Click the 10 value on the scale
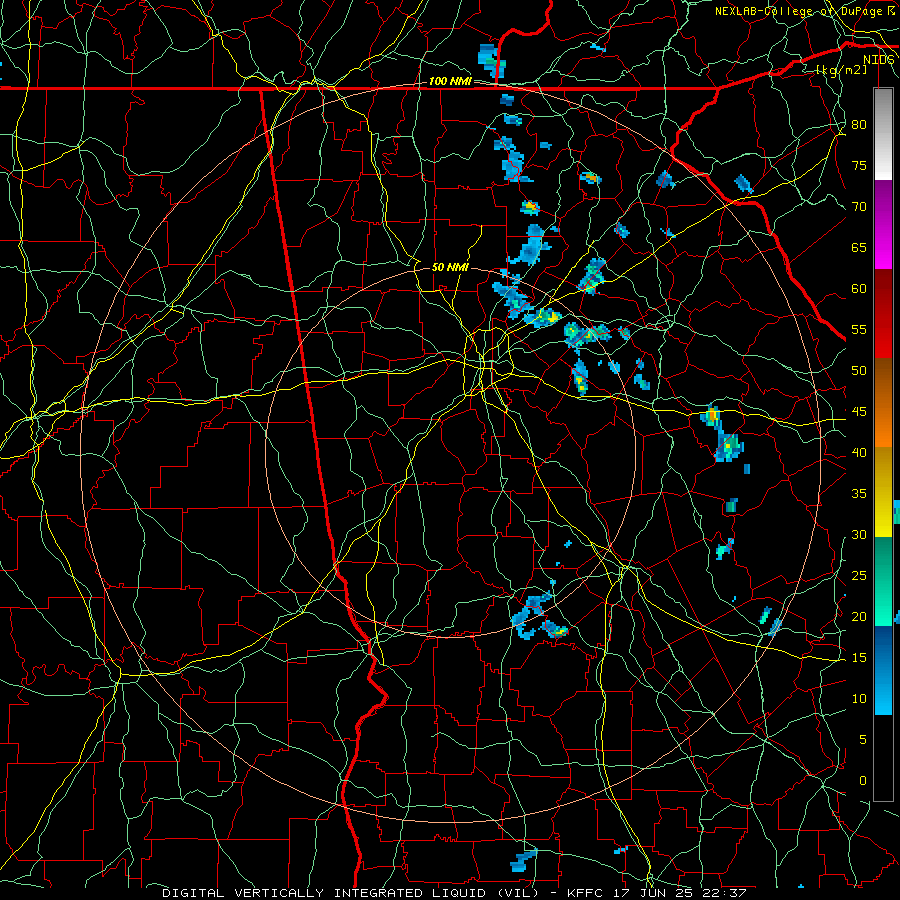The width and height of the screenshot is (900, 900). (x=859, y=699)
